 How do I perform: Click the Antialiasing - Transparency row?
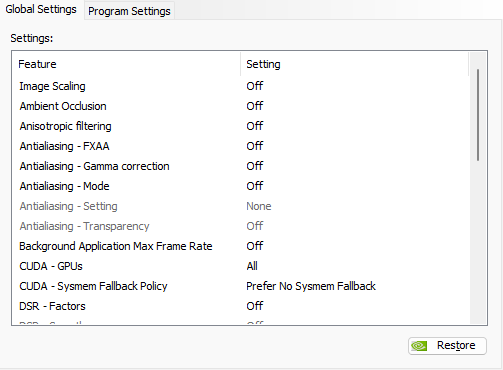(241, 226)
